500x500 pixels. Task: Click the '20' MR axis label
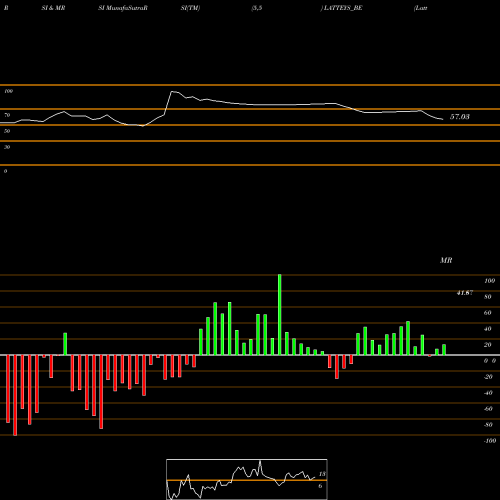pyautogui.click(x=488, y=345)
